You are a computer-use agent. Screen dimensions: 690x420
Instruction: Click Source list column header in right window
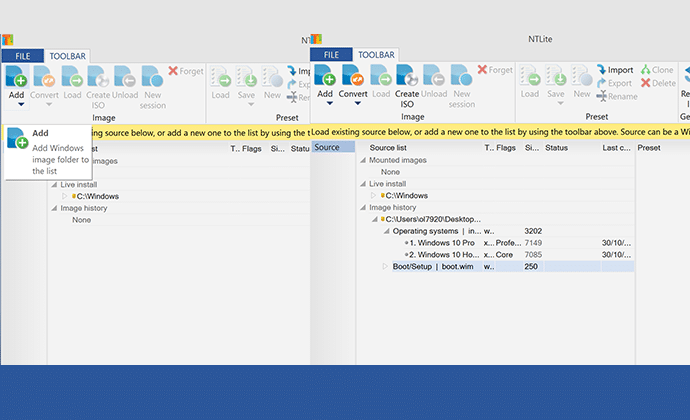click(x=388, y=148)
